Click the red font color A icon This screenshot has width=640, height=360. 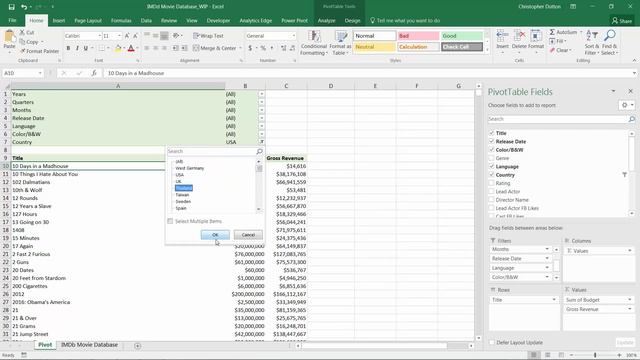pos(131,48)
